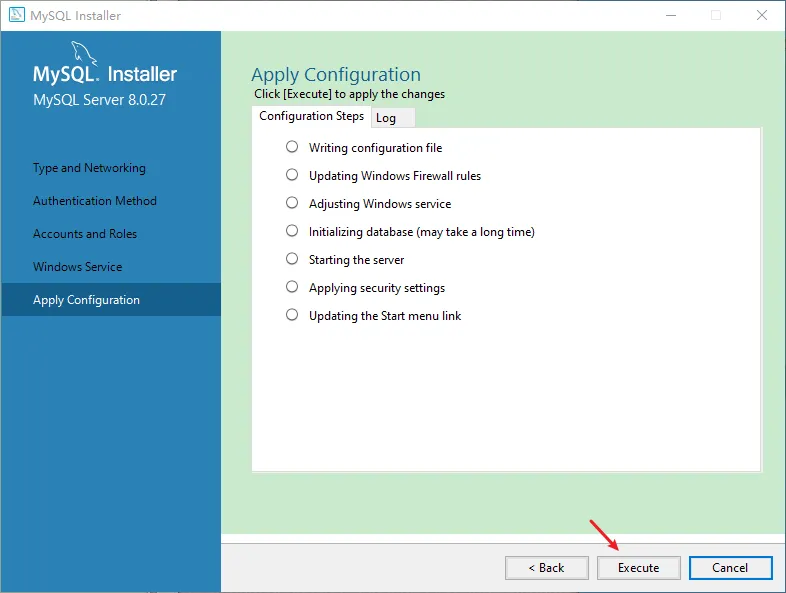786x593 pixels.
Task: Switch to the Log tab
Action: [387, 118]
